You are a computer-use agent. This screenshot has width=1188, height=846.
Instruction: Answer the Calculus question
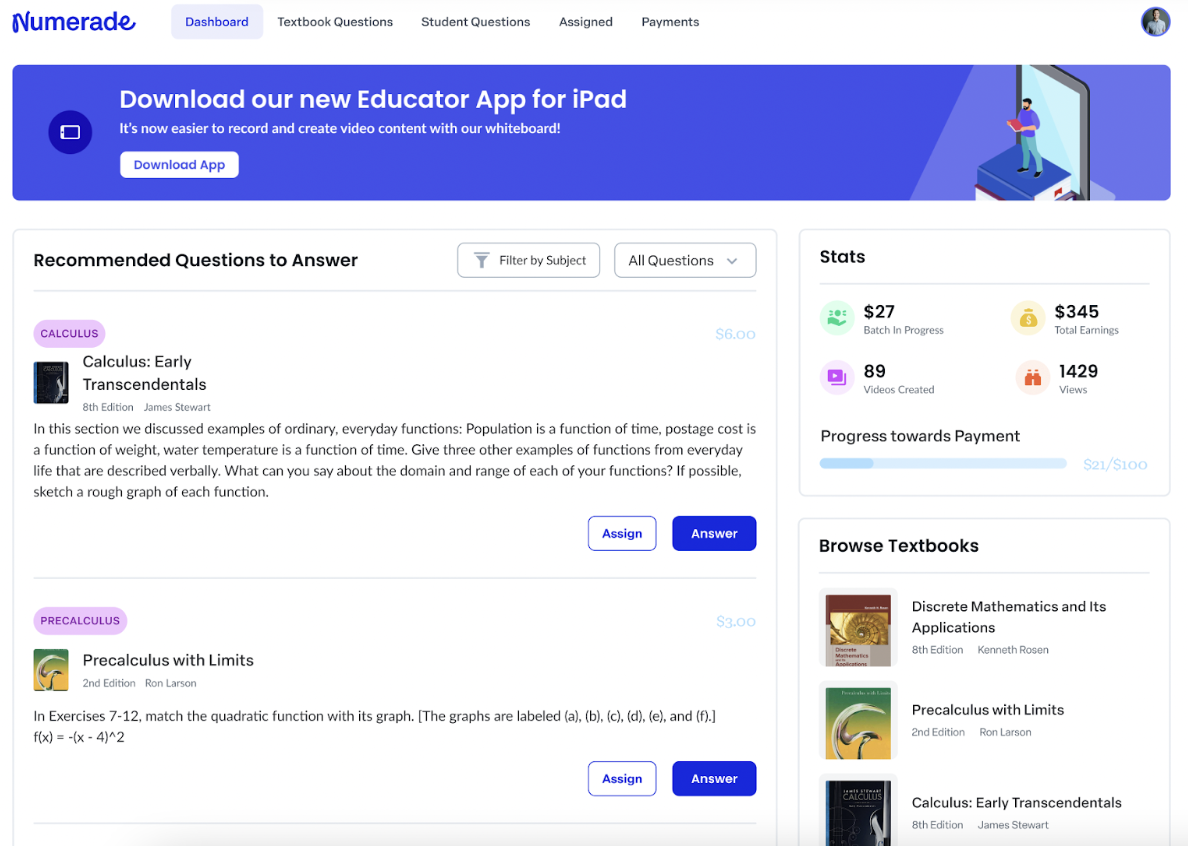point(713,534)
